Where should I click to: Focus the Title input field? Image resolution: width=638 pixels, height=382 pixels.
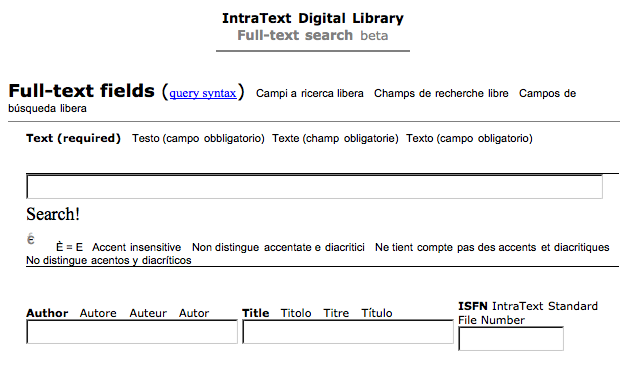348,332
